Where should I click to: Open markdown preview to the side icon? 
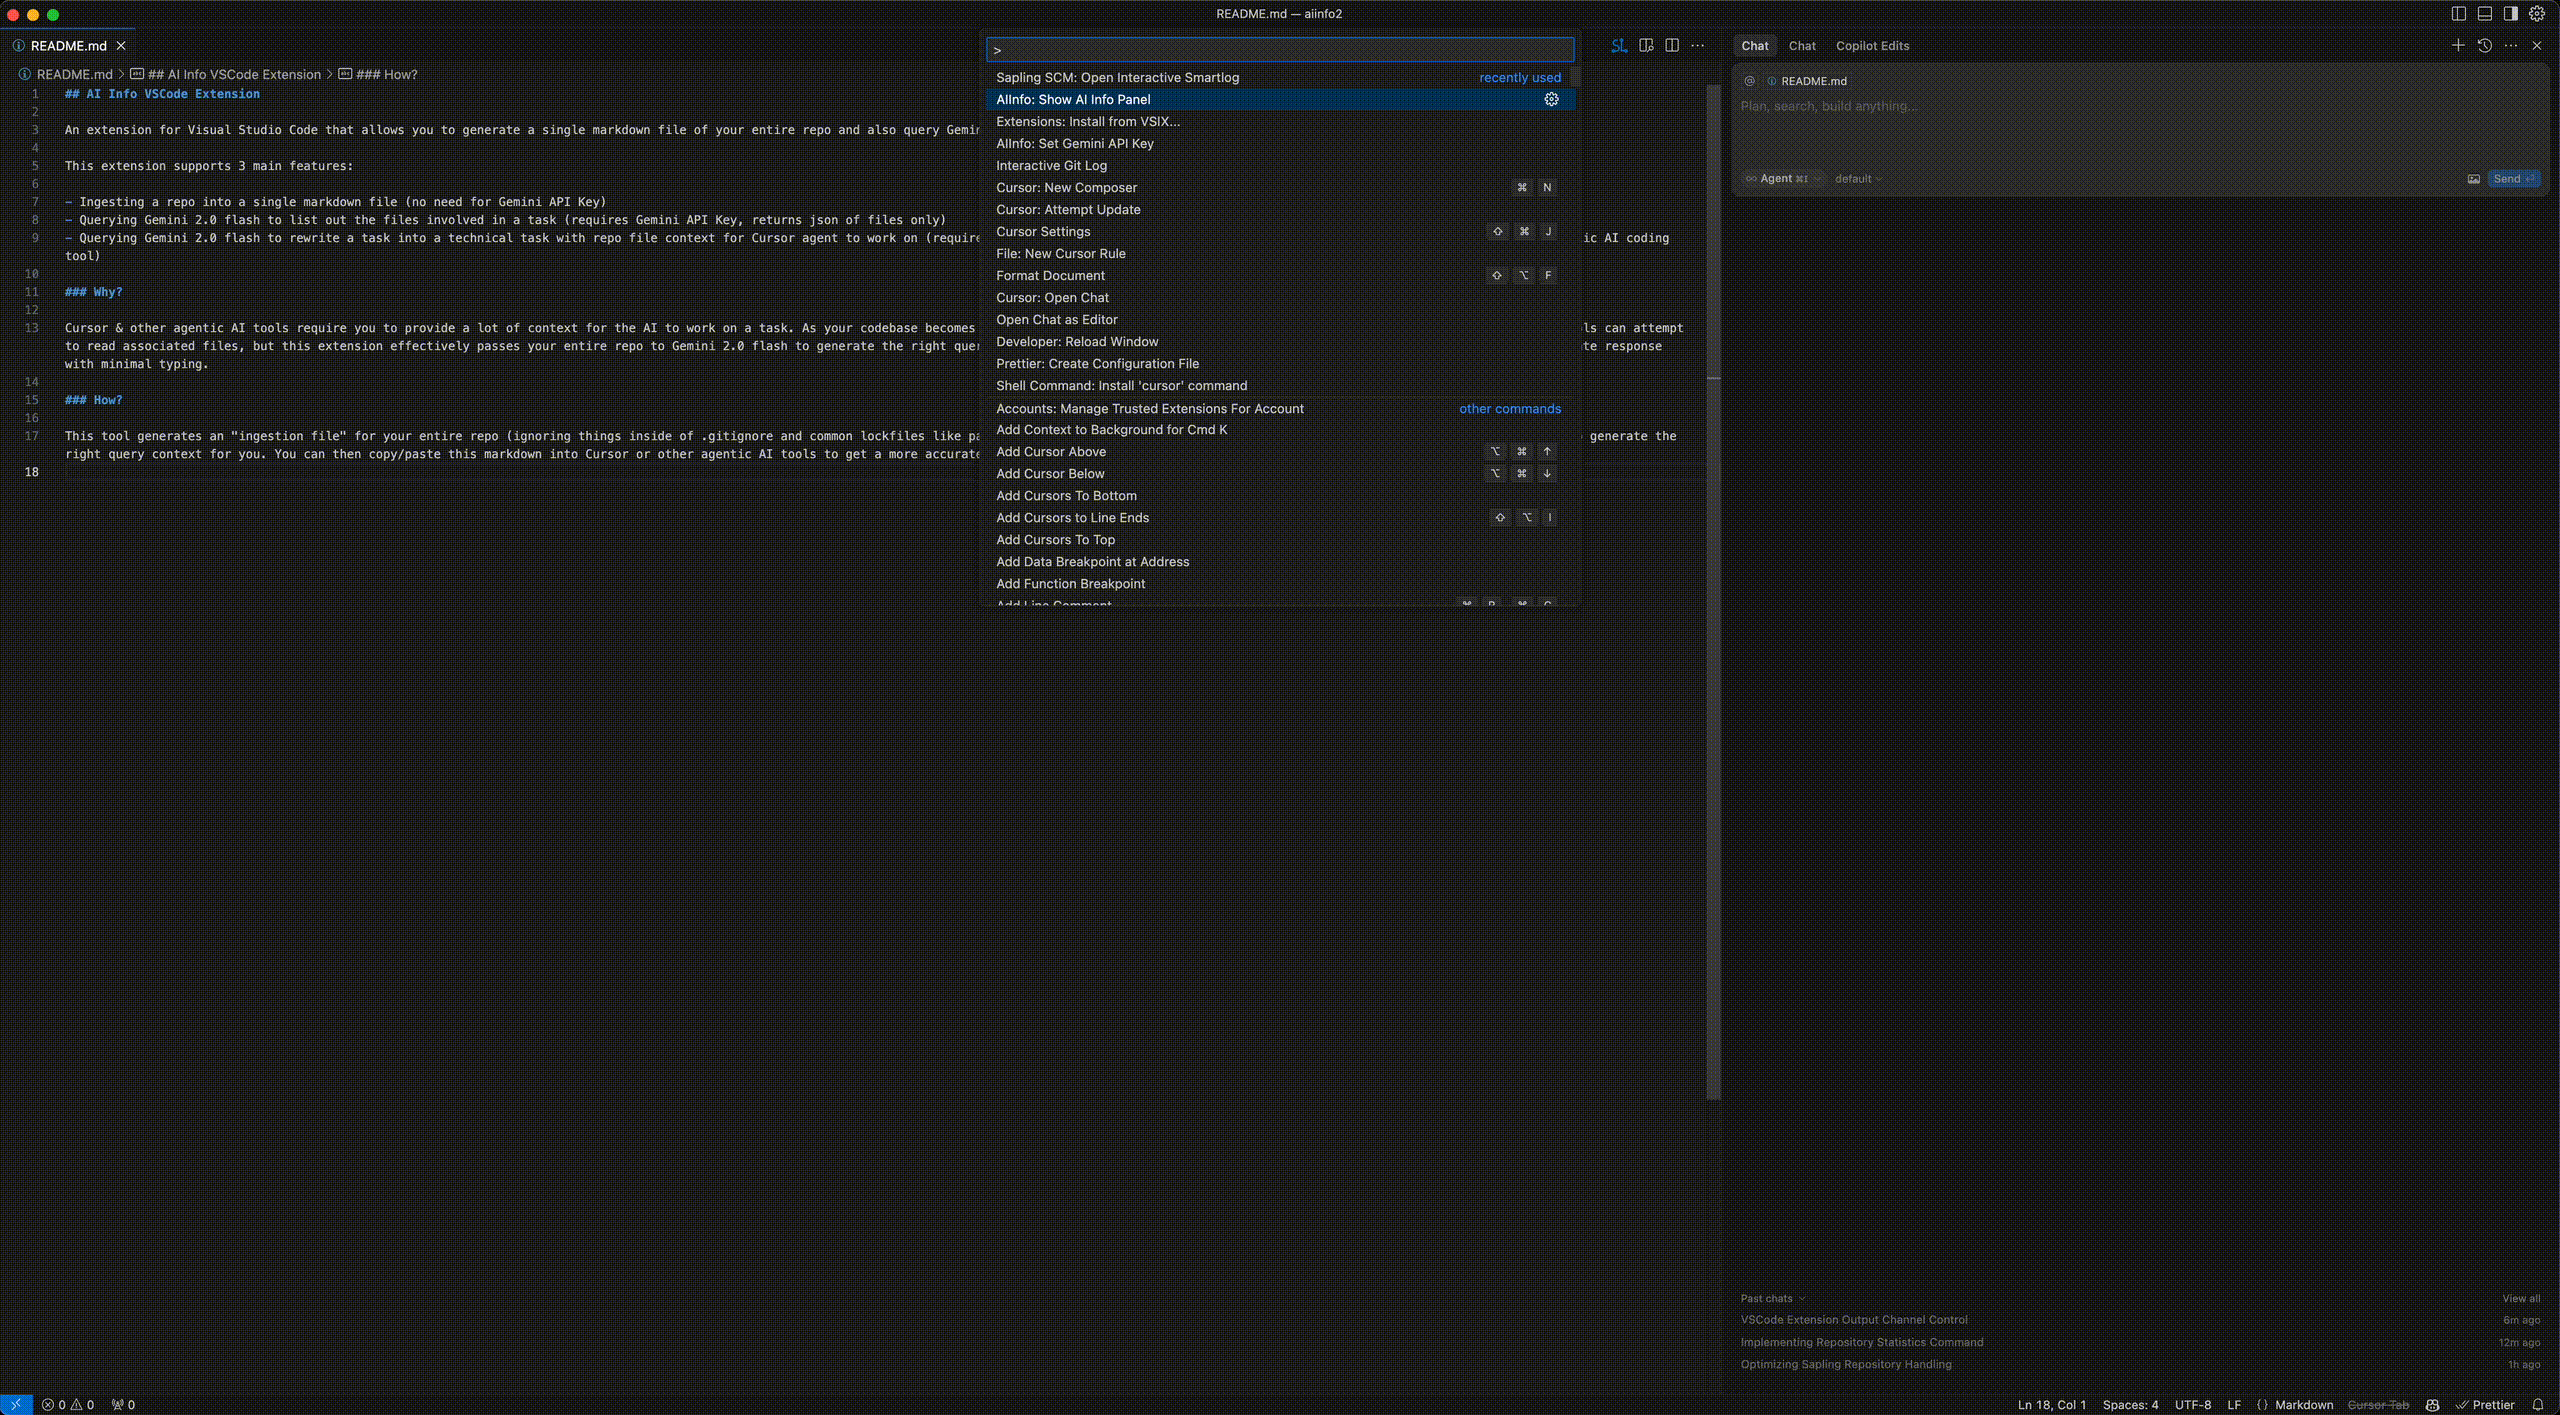tap(1646, 46)
